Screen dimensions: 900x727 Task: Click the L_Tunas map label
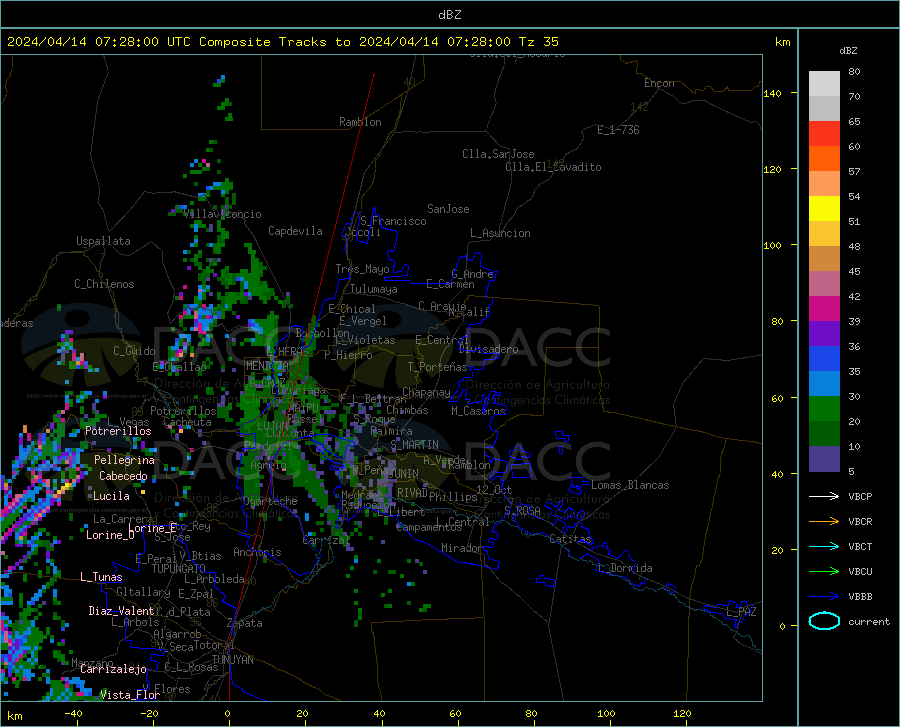pos(101,577)
